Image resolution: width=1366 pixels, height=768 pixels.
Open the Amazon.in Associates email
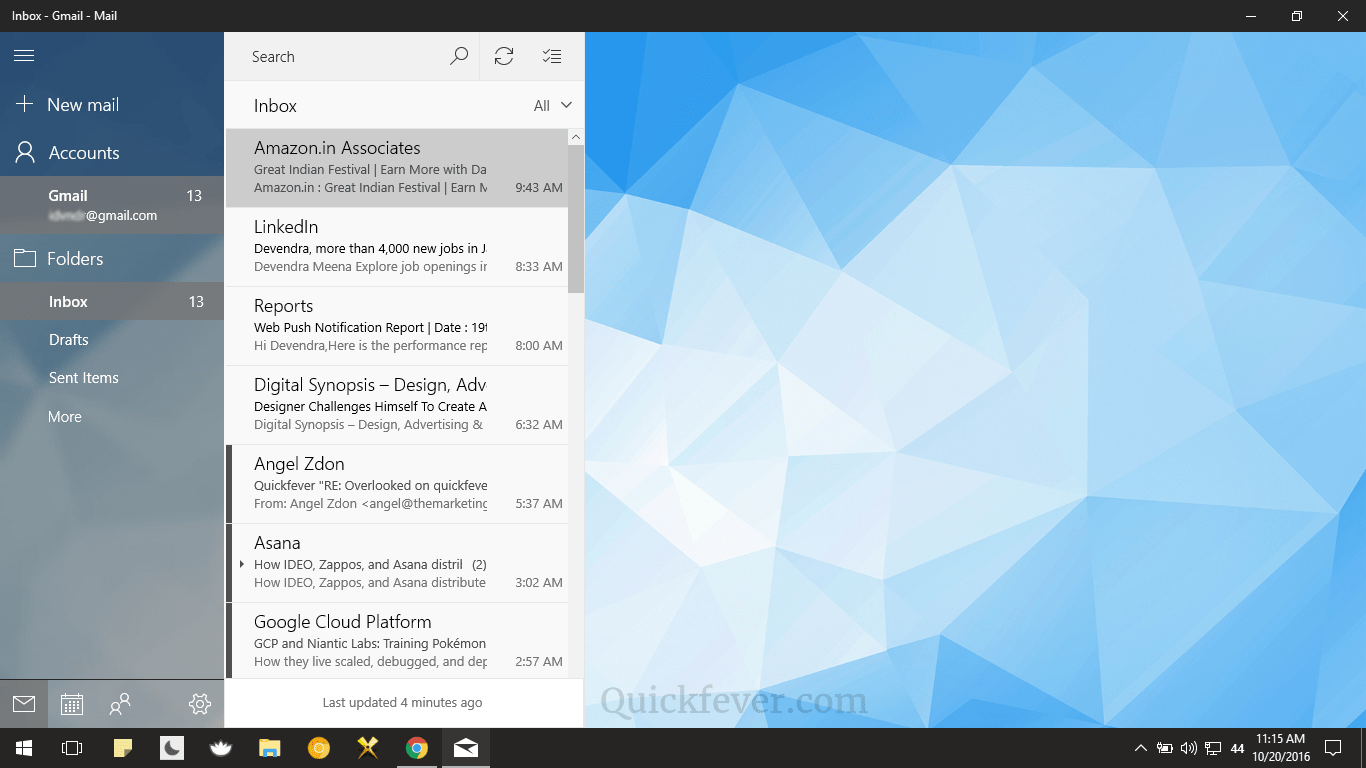click(x=397, y=168)
